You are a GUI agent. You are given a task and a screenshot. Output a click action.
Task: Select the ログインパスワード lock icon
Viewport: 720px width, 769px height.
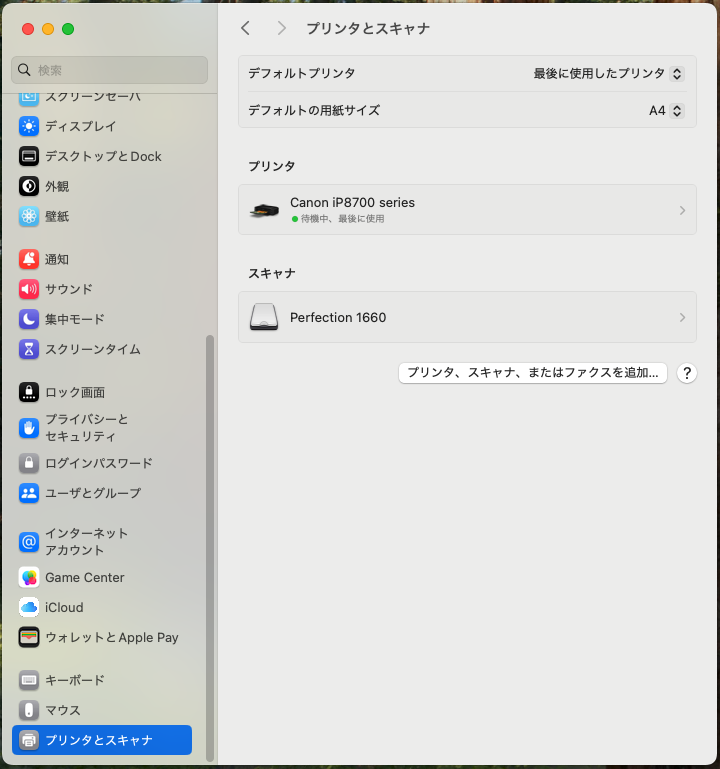click(x=29, y=463)
